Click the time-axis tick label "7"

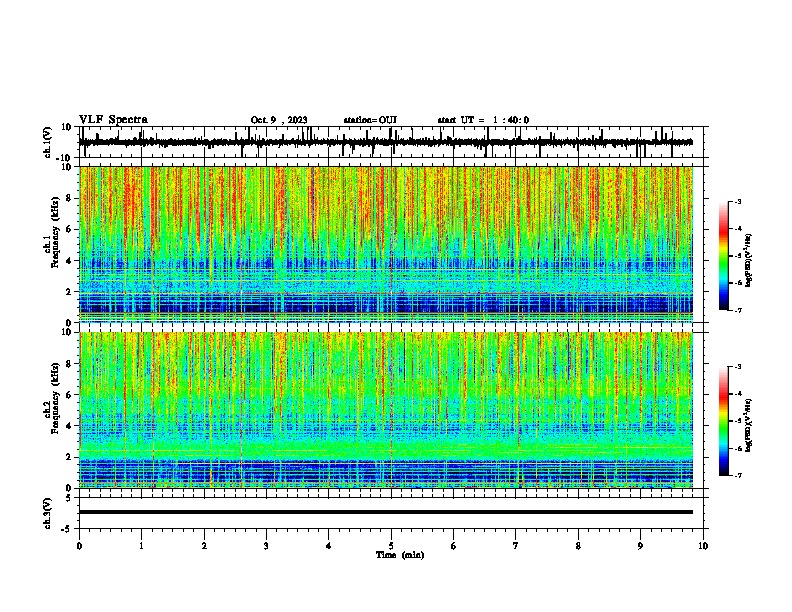(x=516, y=546)
